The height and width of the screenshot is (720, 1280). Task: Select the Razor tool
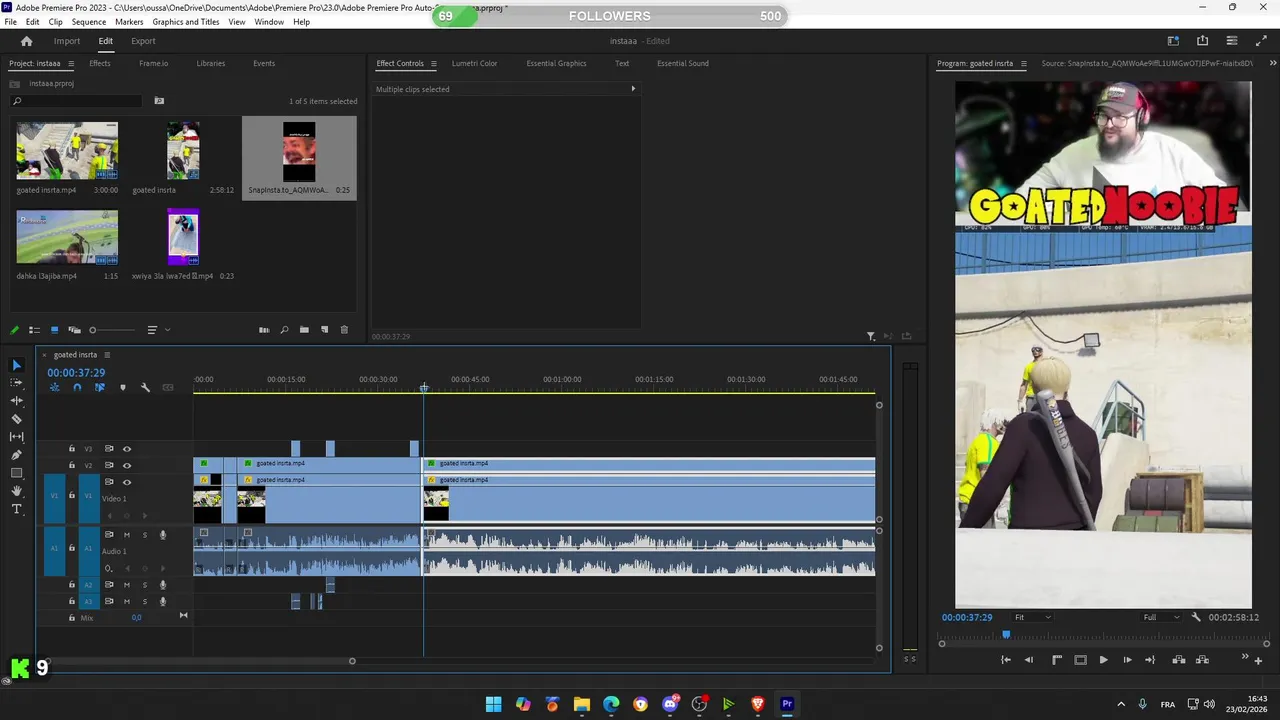16,419
